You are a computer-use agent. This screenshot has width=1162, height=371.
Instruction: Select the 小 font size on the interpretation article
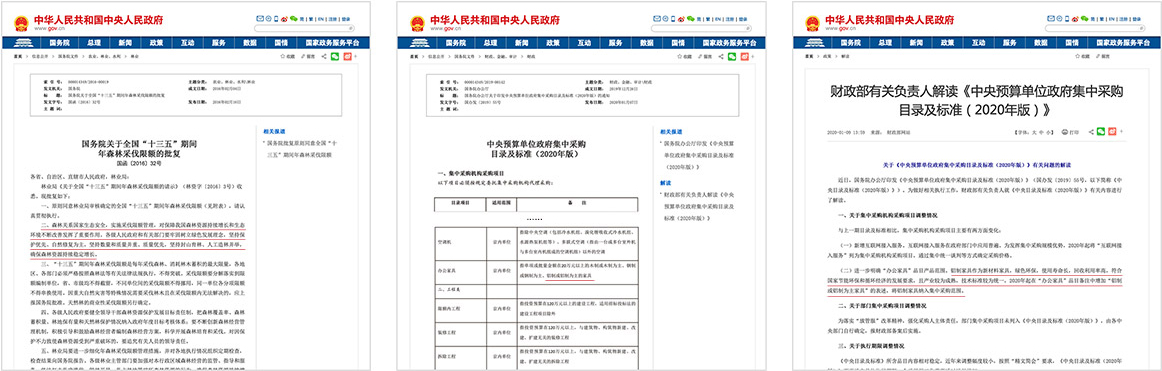coord(1048,133)
